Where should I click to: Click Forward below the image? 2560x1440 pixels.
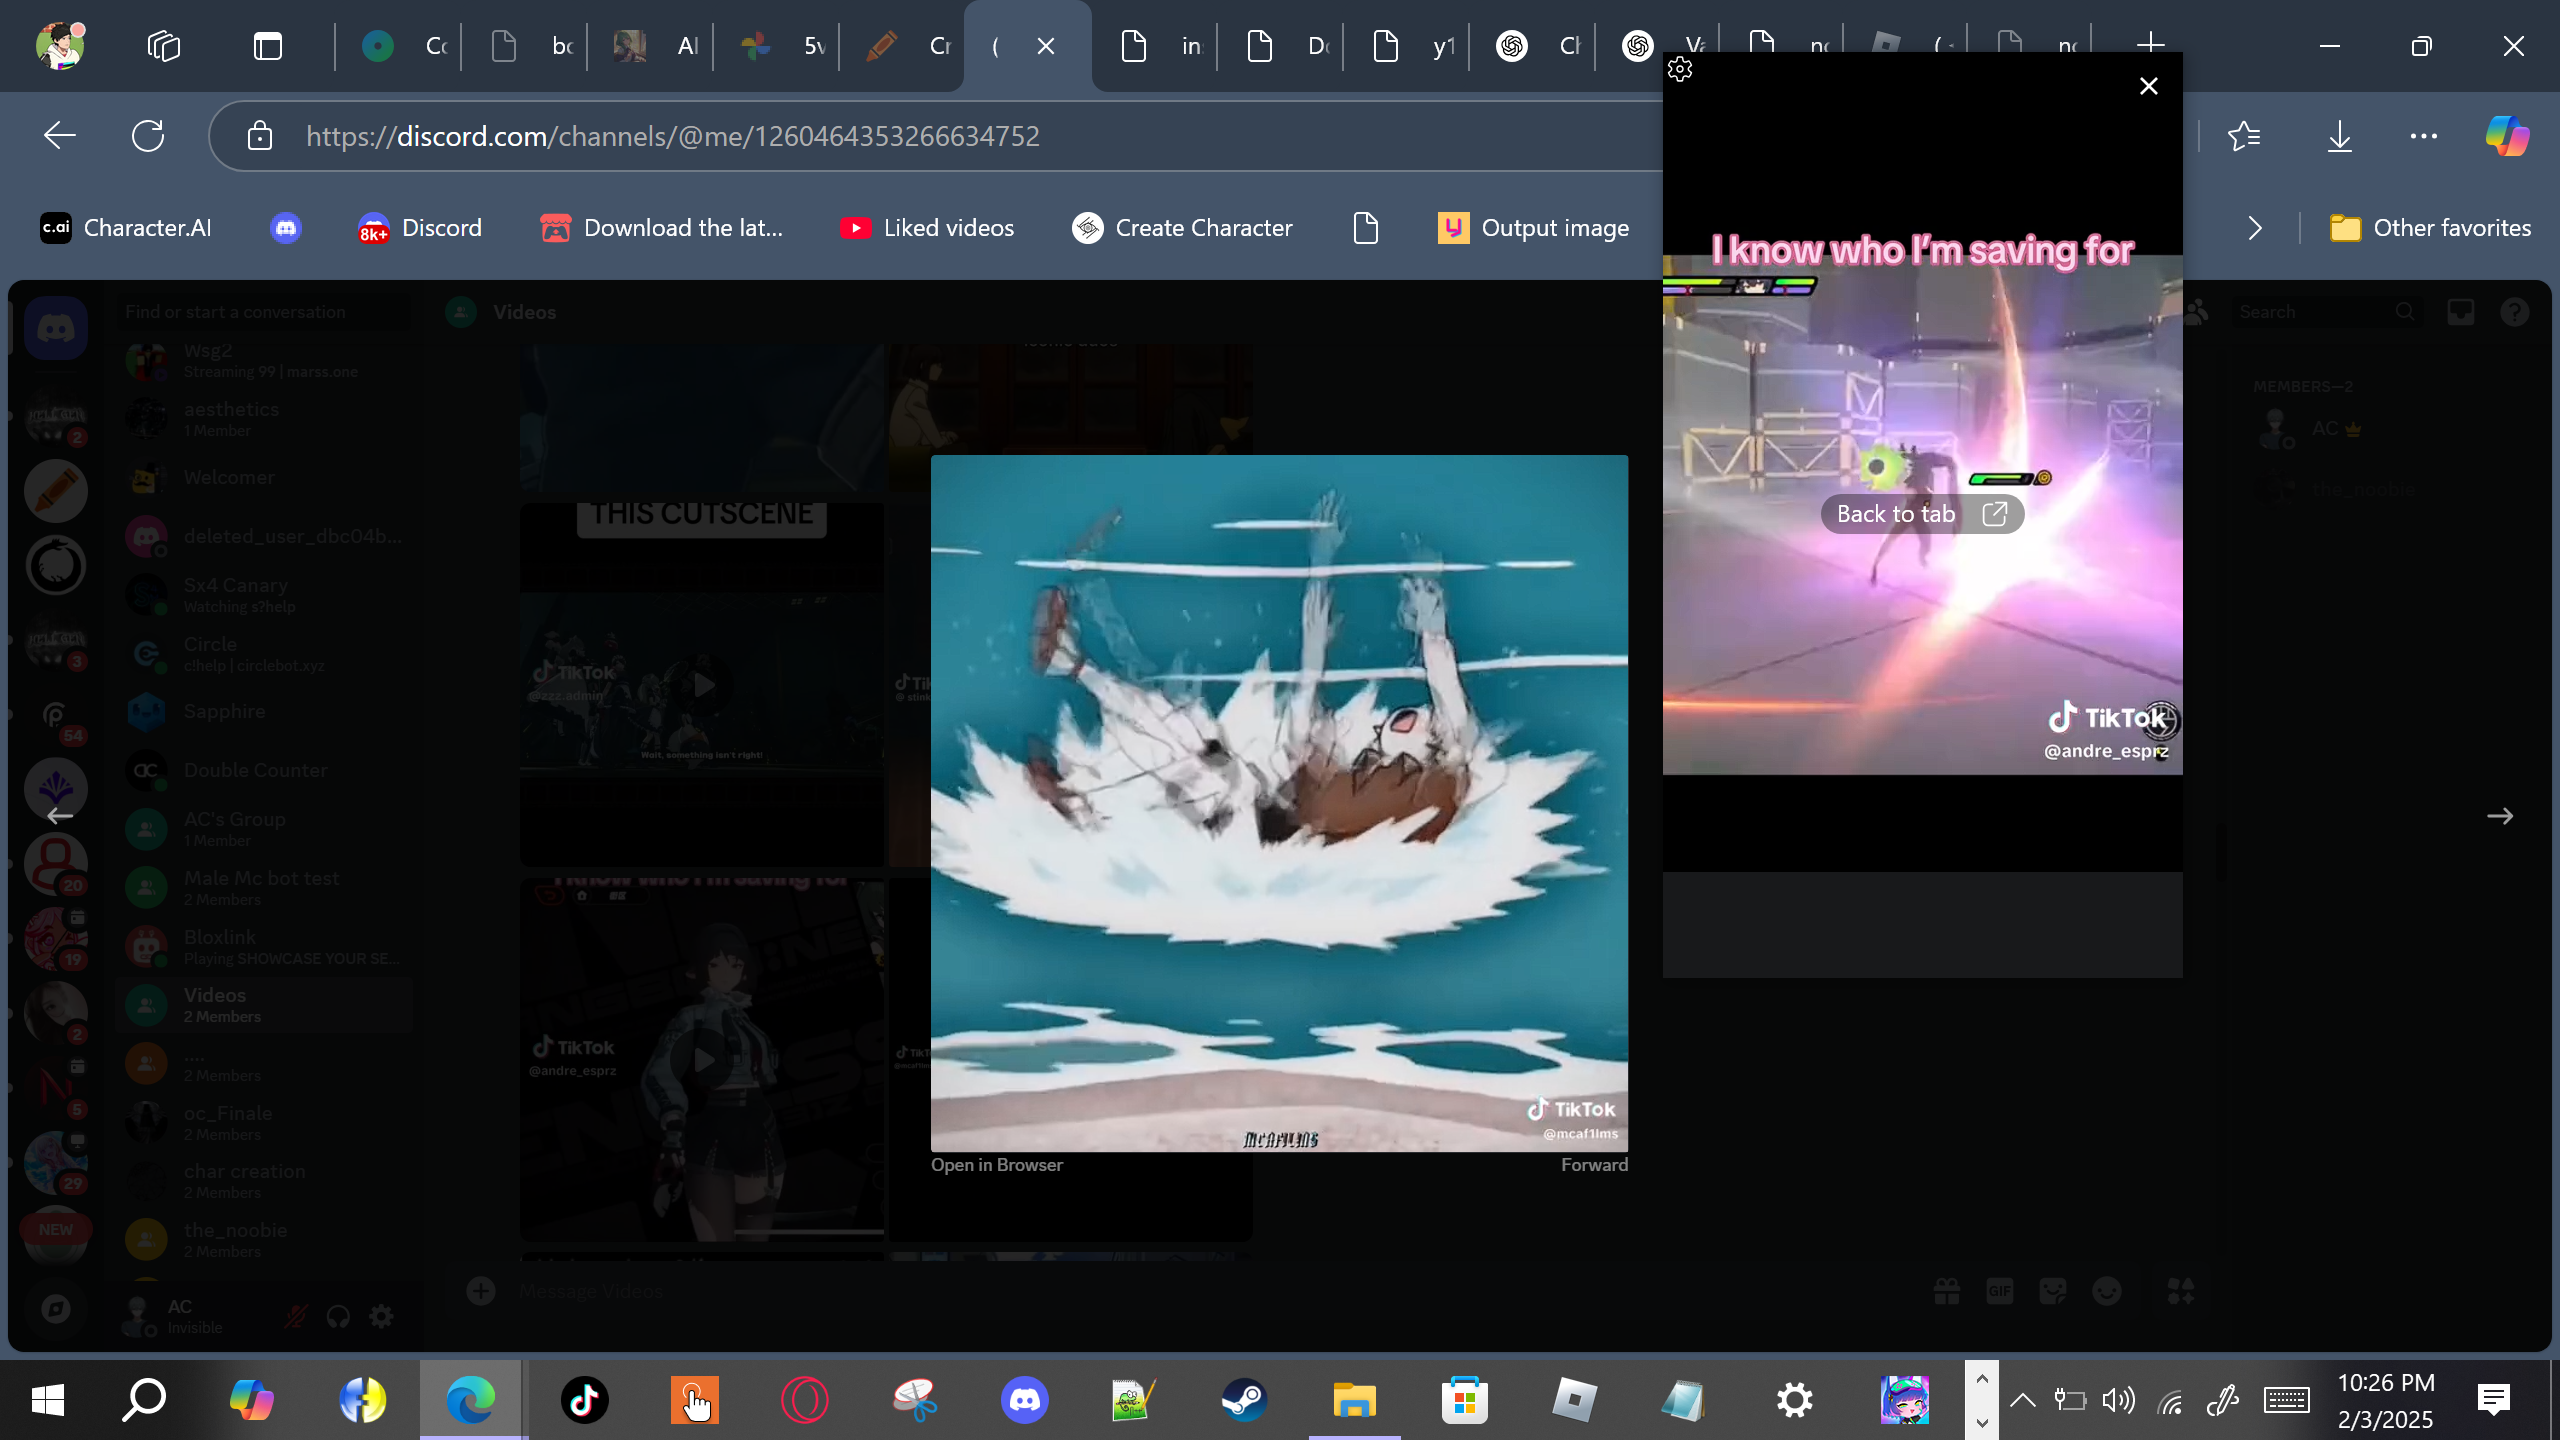tap(1594, 1165)
